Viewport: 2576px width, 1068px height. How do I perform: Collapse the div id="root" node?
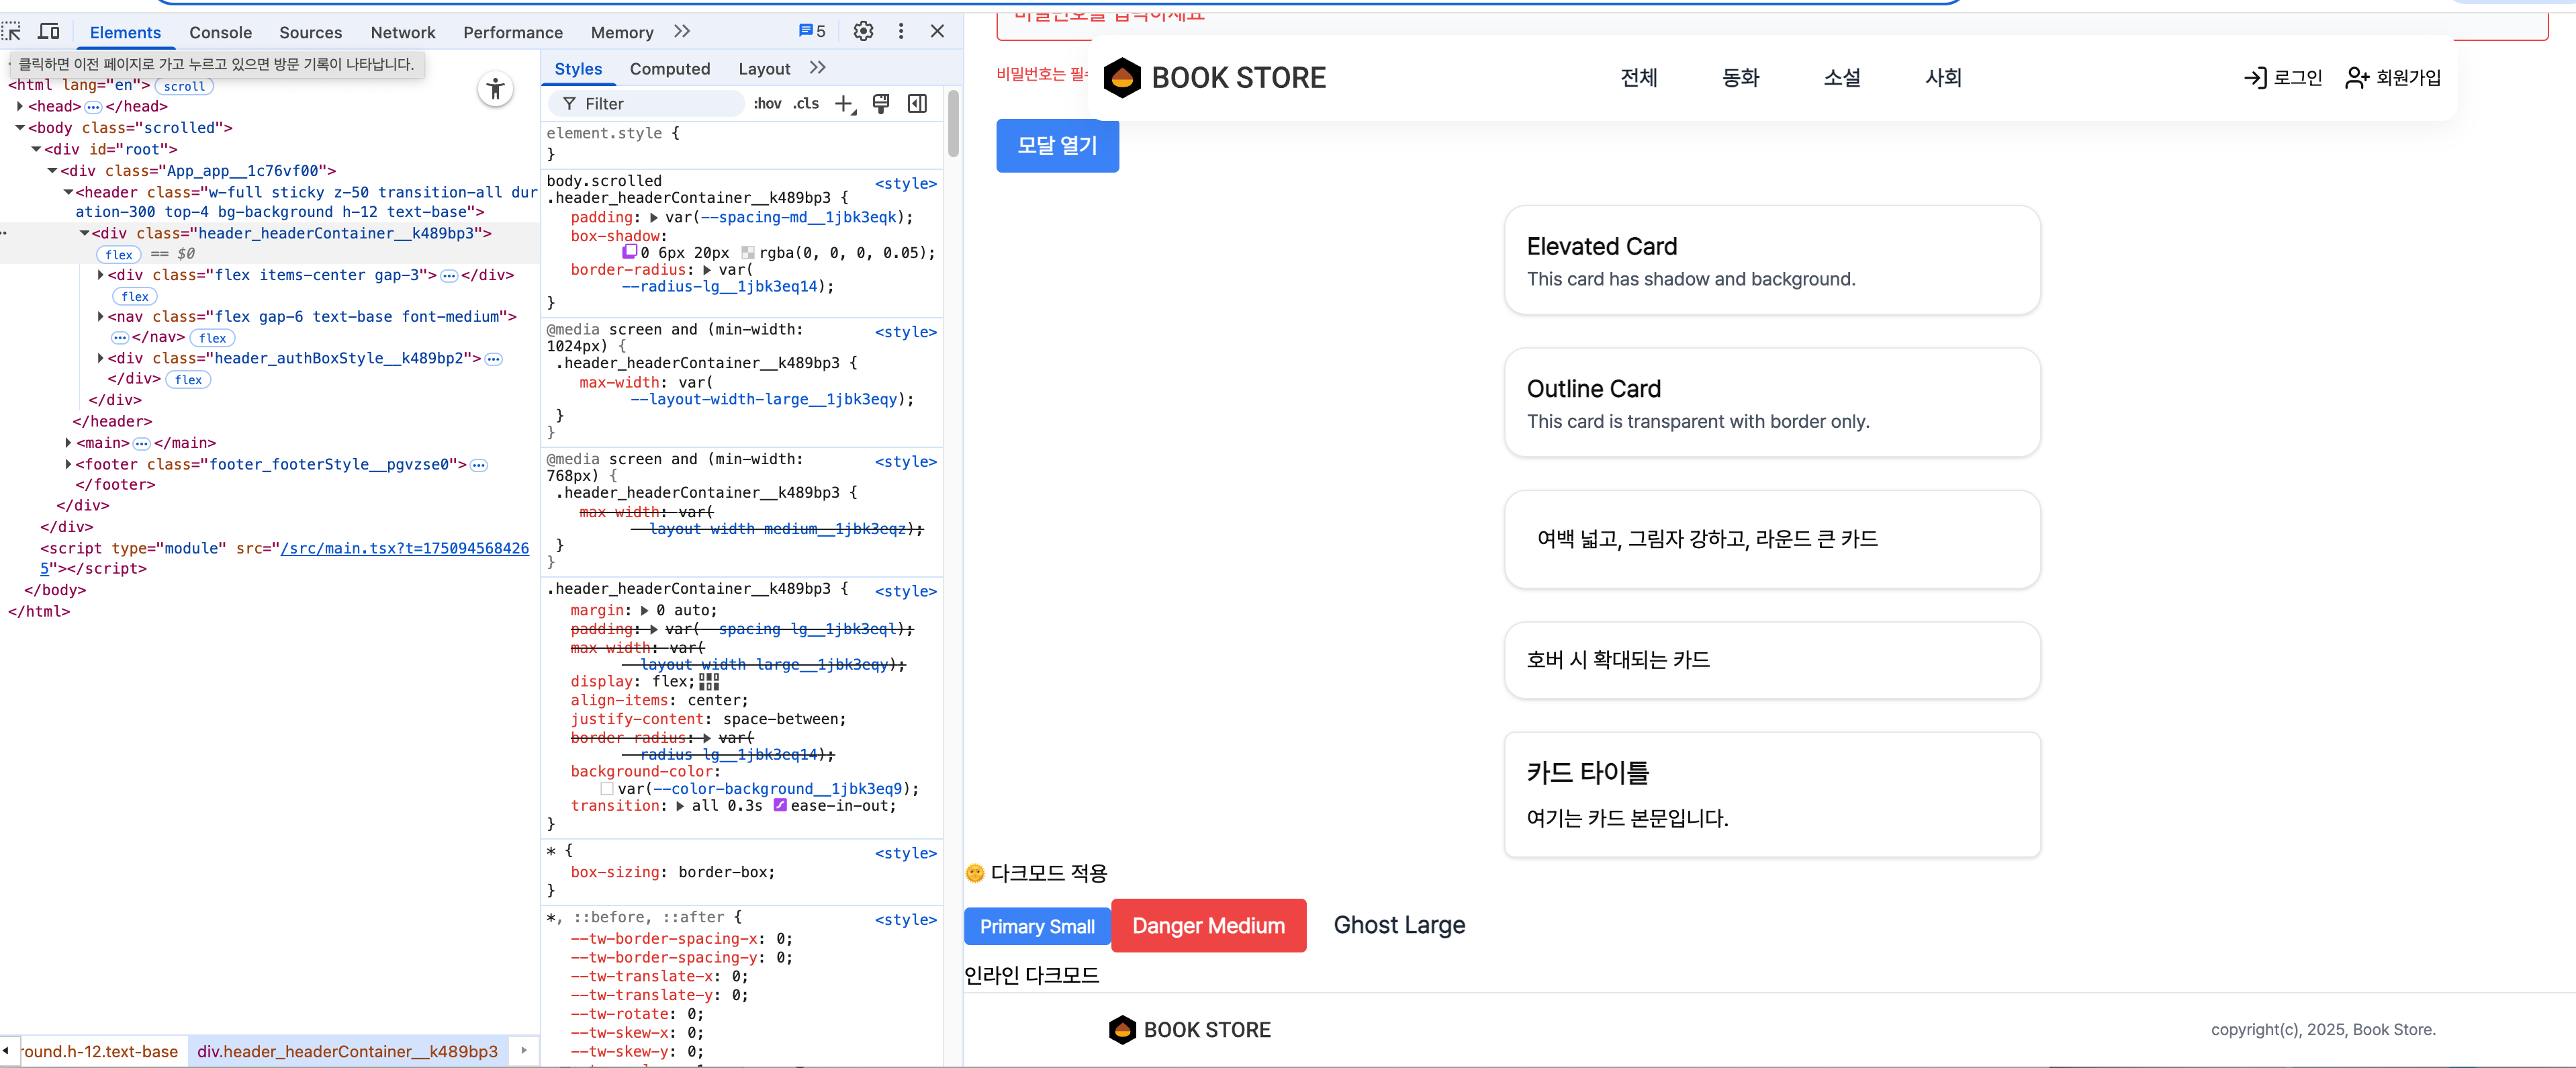click(36, 149)
